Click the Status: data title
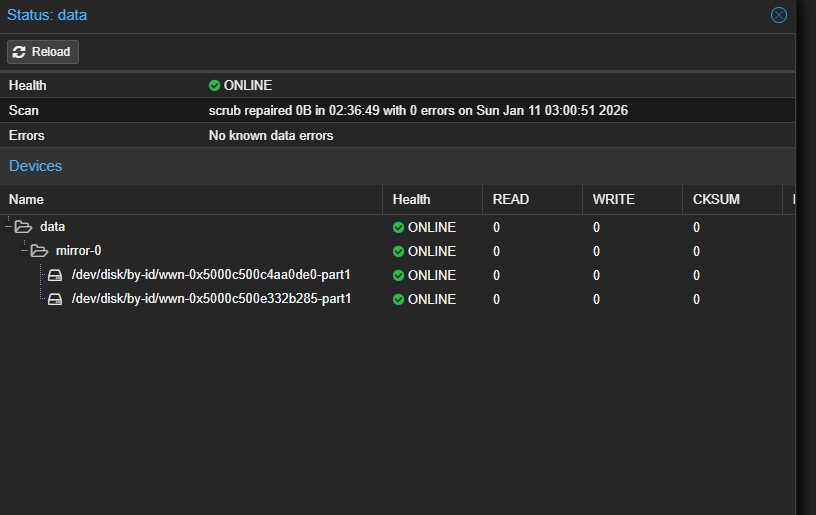 pos(47,15)
